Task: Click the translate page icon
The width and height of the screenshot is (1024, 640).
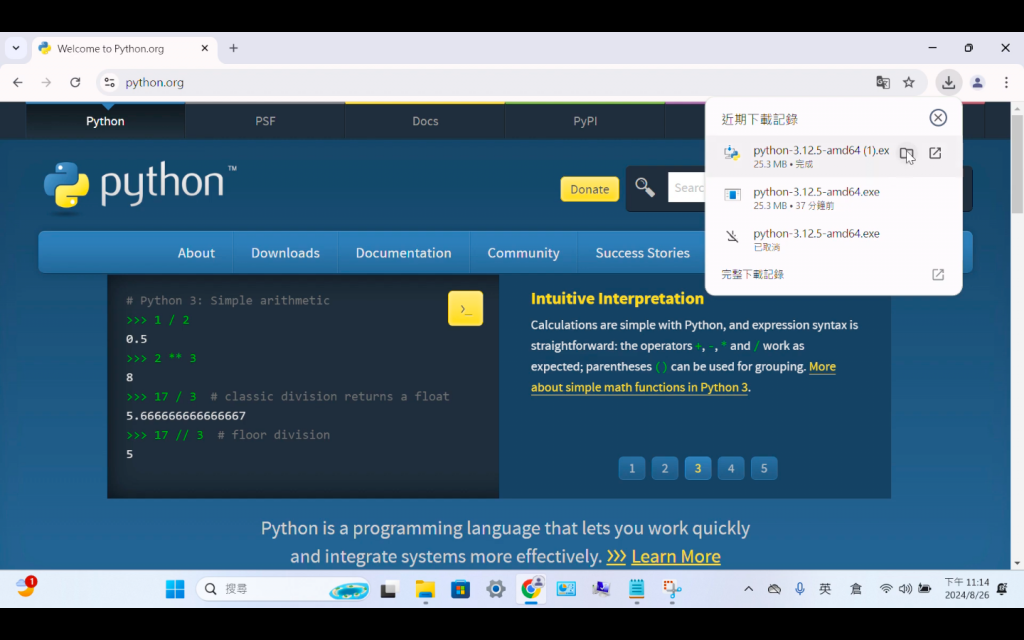Action: (x=883, y=82)
